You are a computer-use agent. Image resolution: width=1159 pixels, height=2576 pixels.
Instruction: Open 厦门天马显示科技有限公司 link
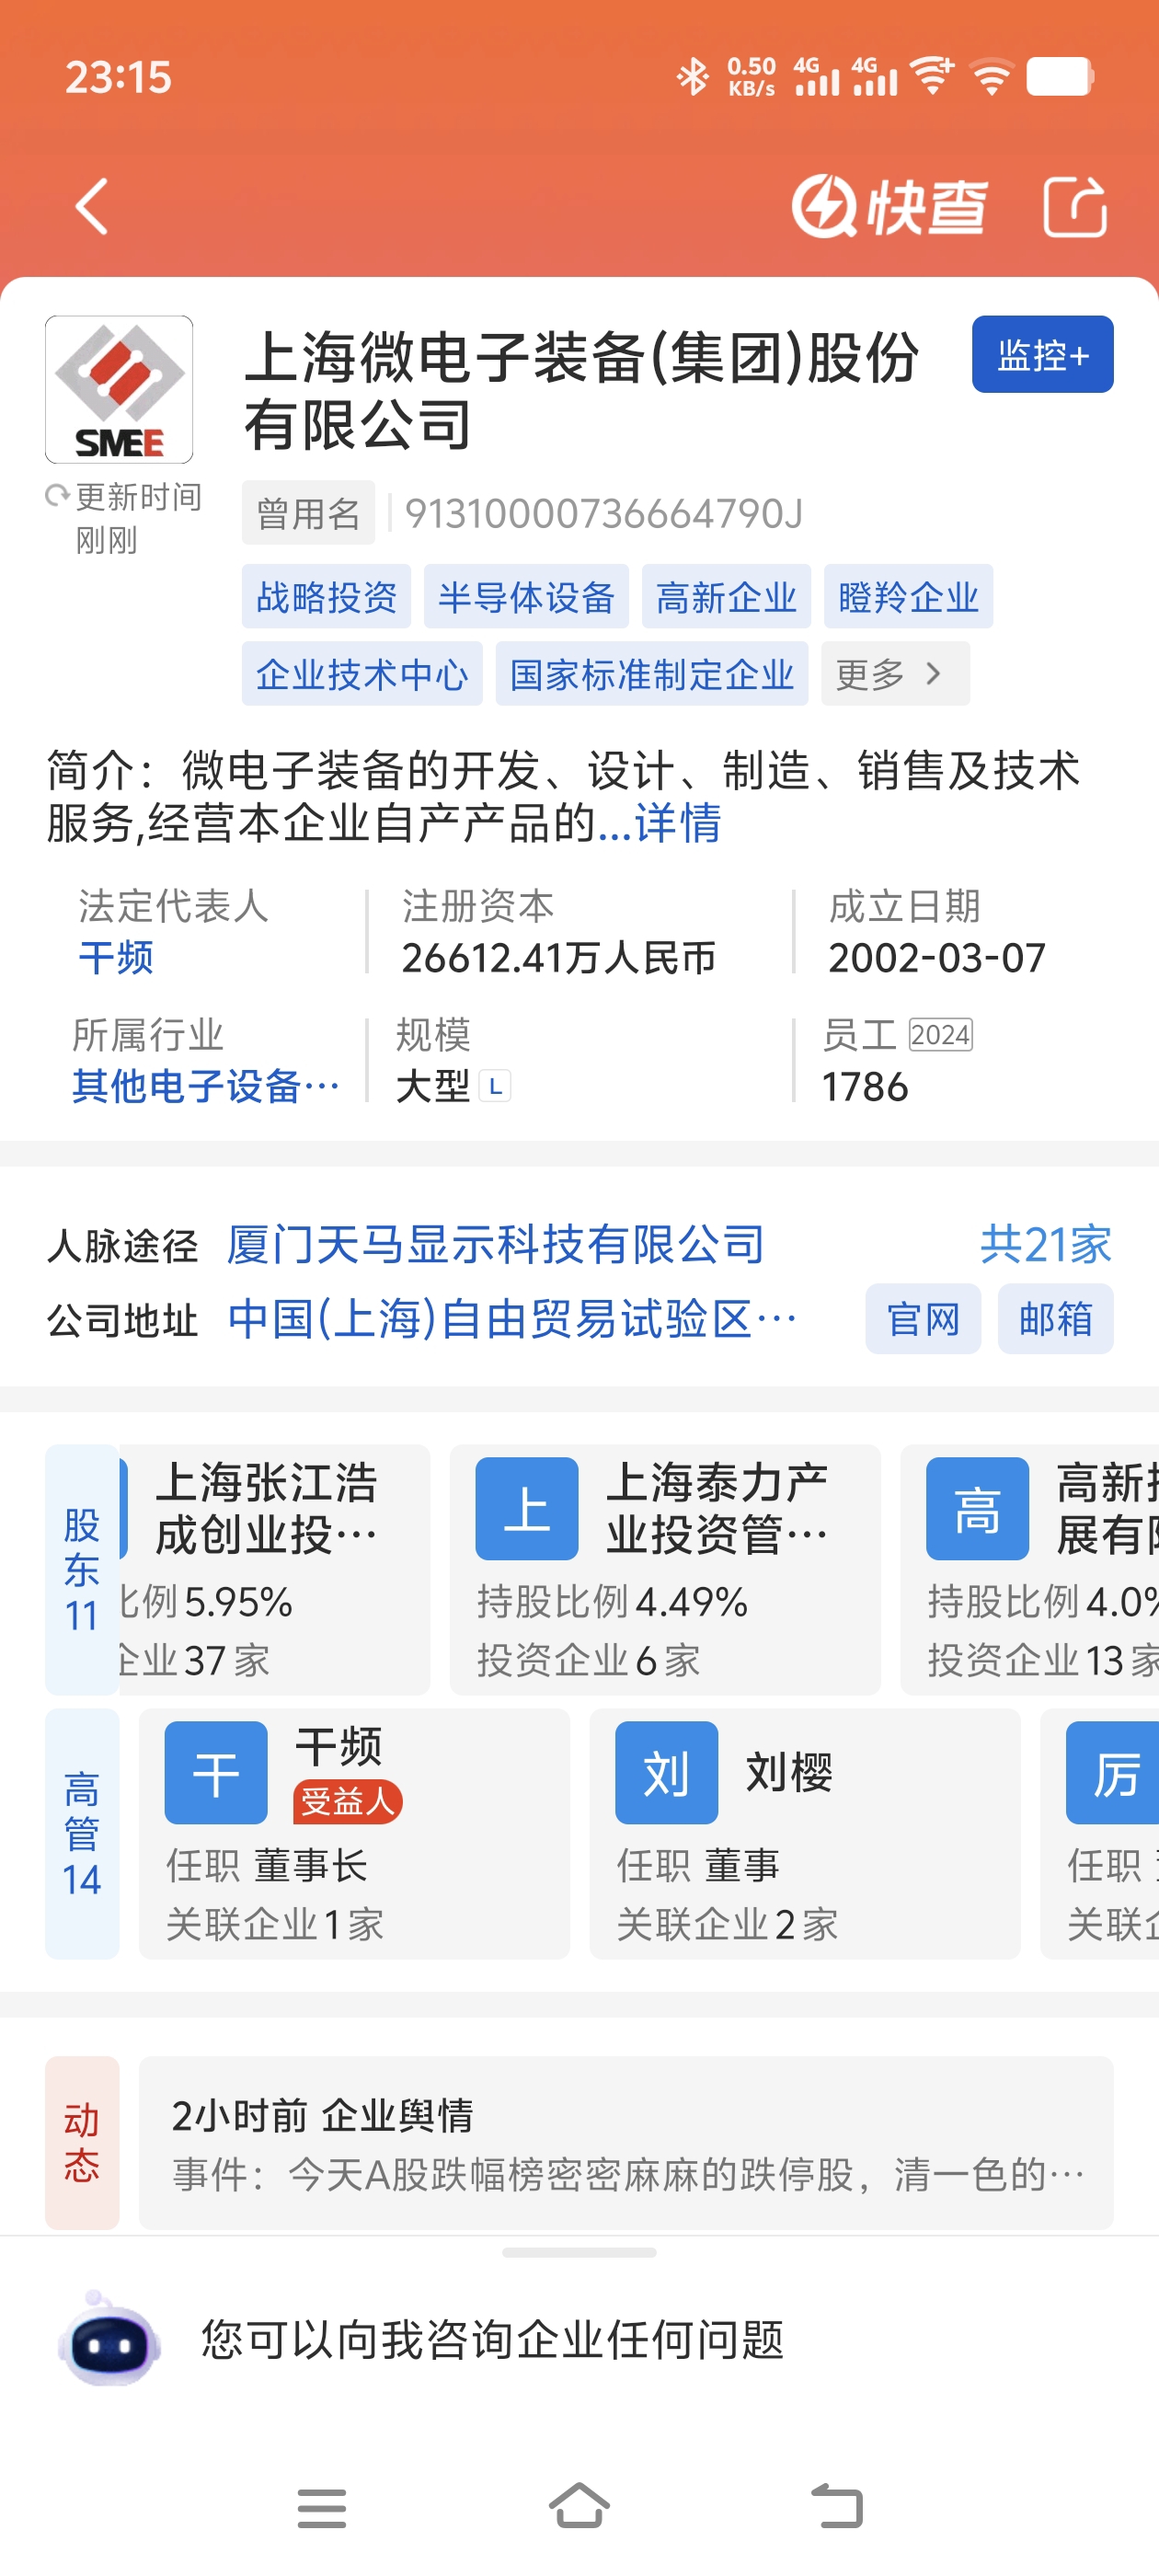click(495, 1246)
